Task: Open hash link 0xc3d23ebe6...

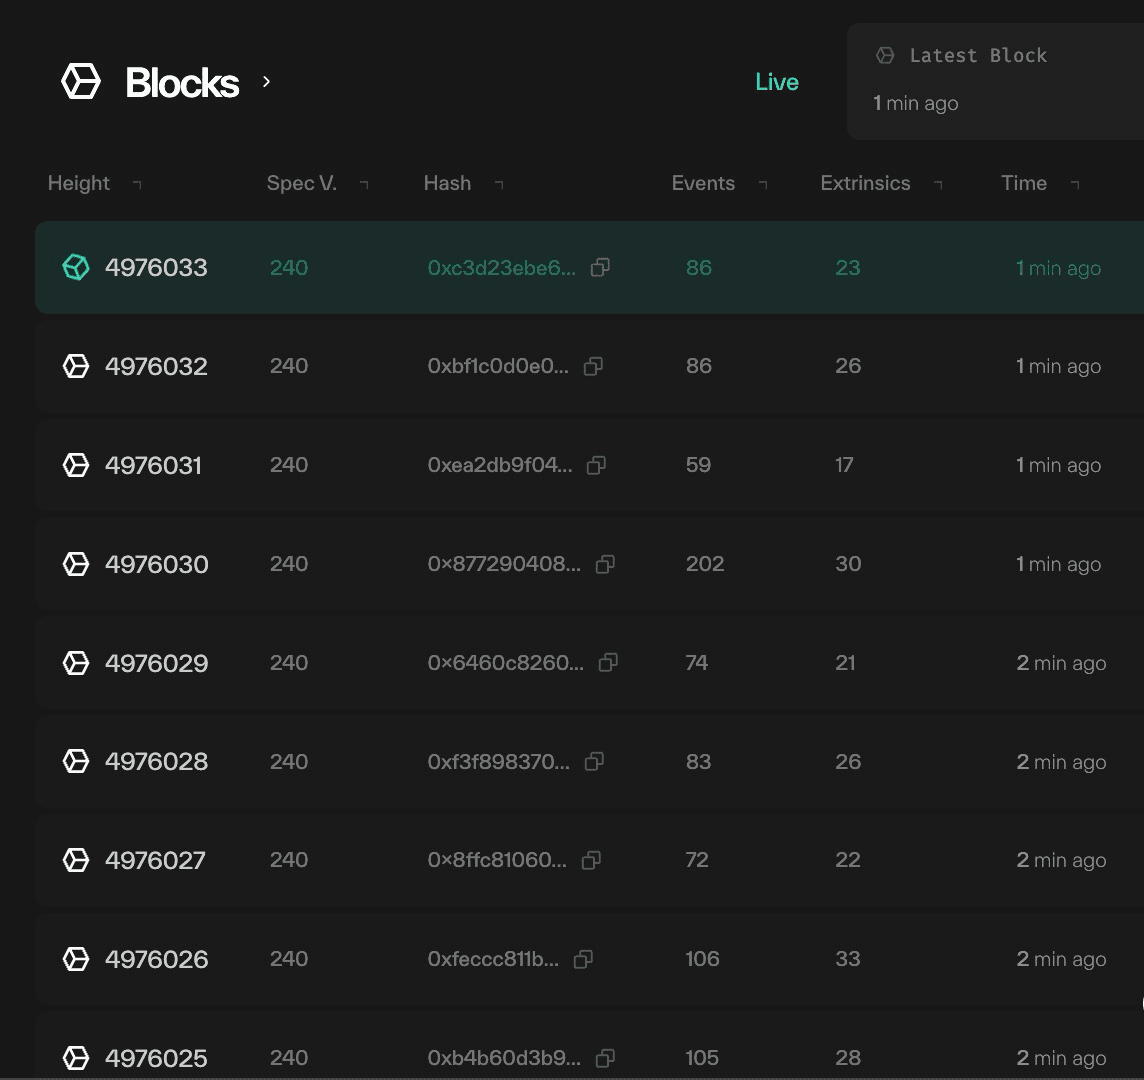Action: [501, 268]
